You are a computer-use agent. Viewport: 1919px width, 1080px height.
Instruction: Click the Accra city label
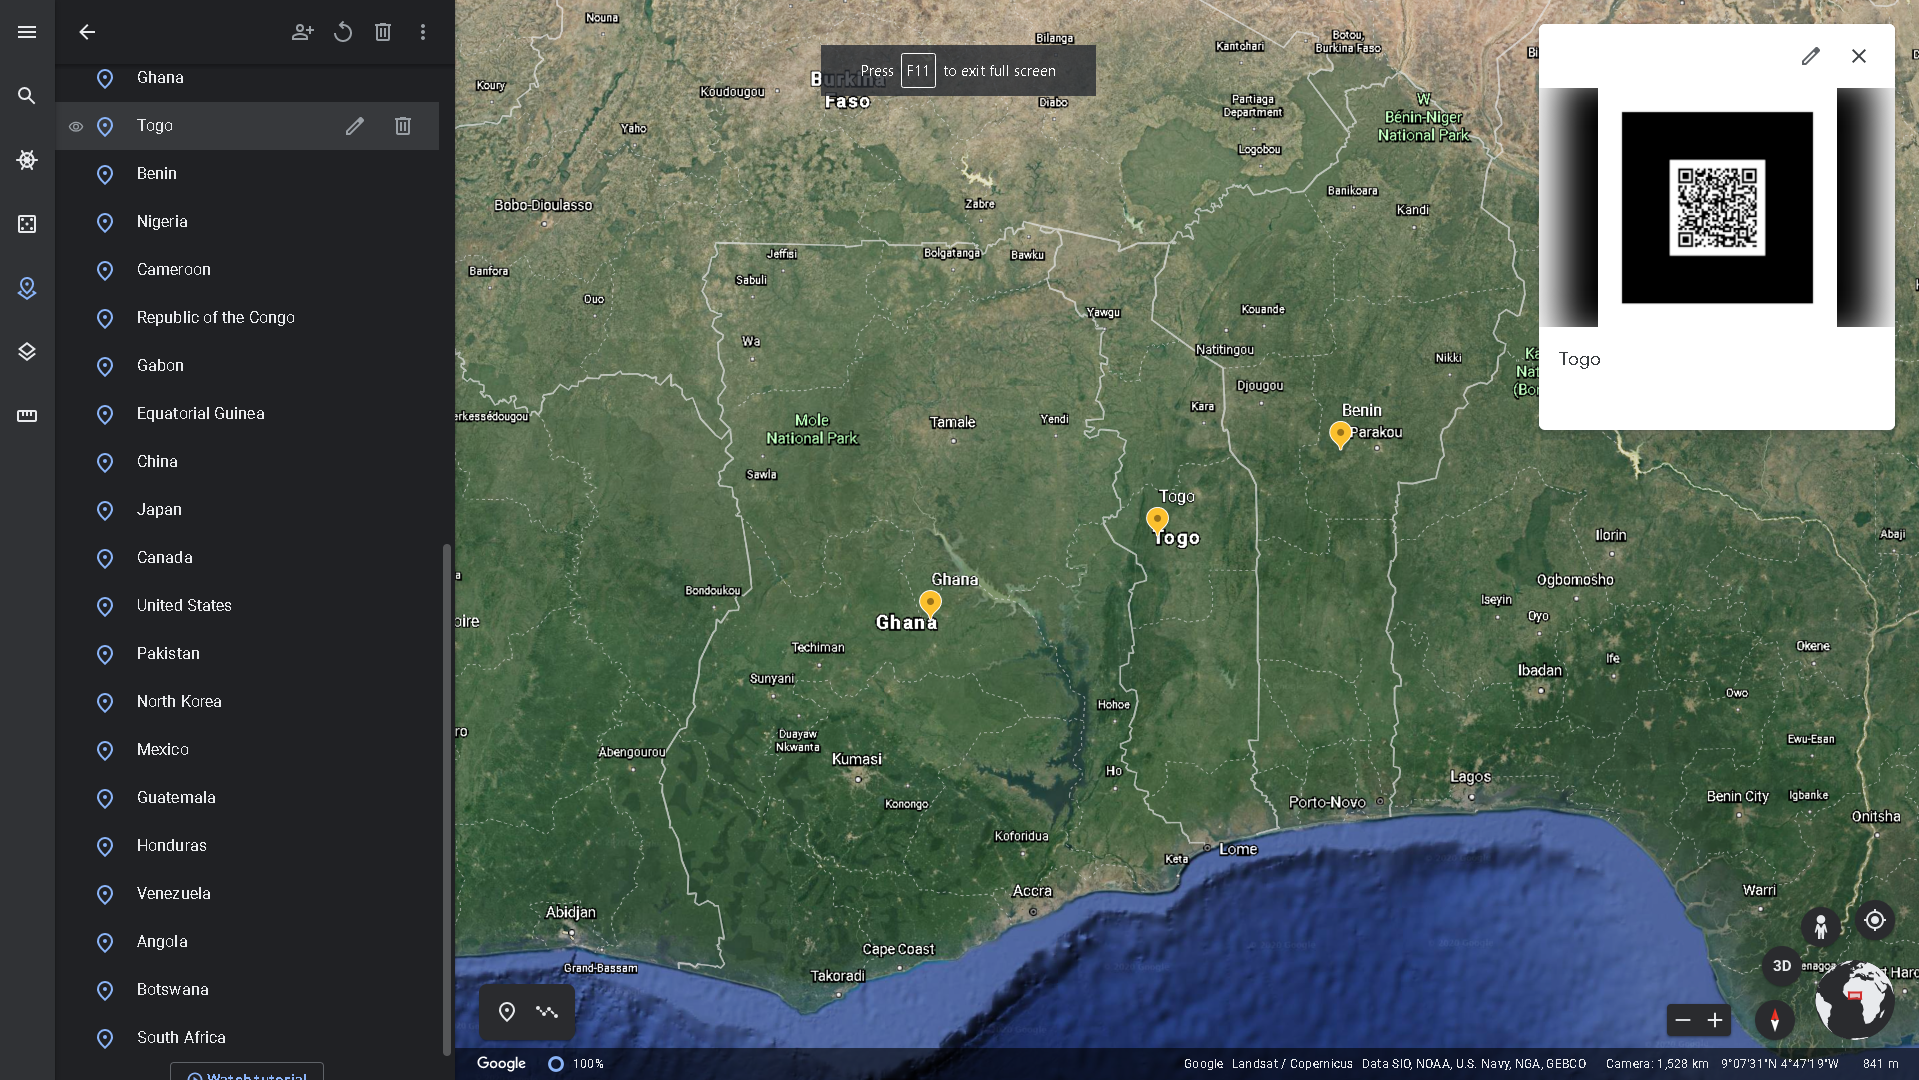coord(1032,891)
